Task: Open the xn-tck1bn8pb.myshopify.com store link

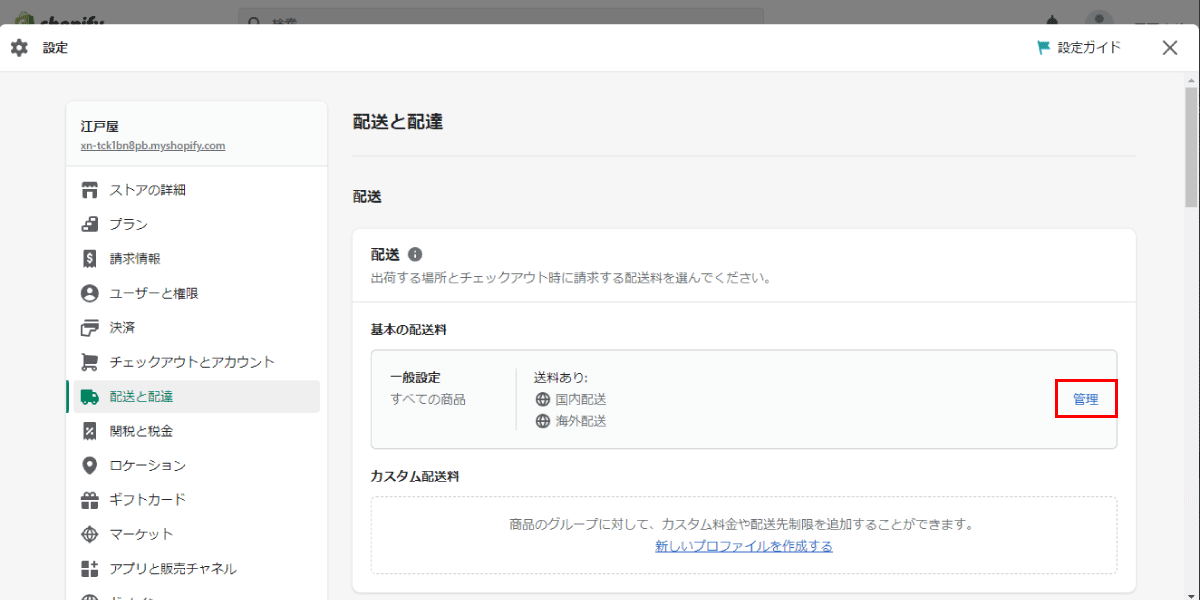Action: pos(153,145)
